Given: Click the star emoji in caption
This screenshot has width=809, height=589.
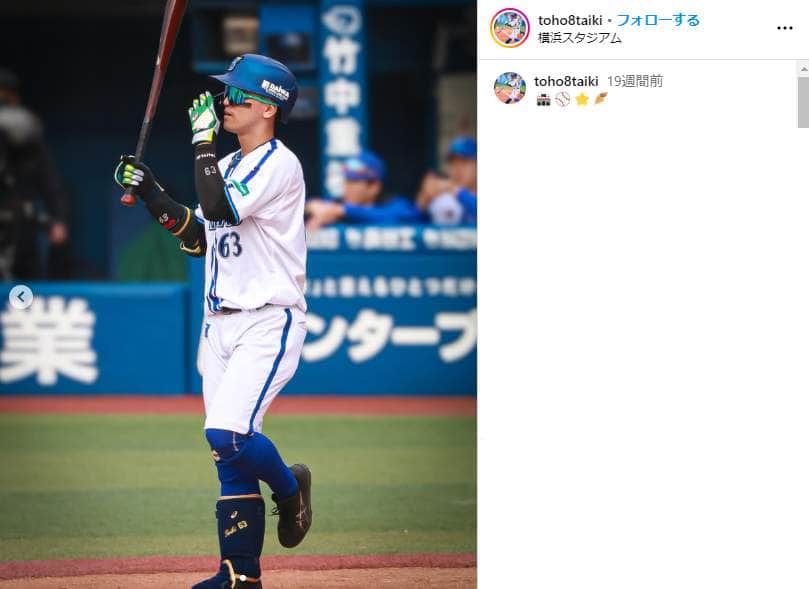Looking at the screenshot, I should click(582, 100).
